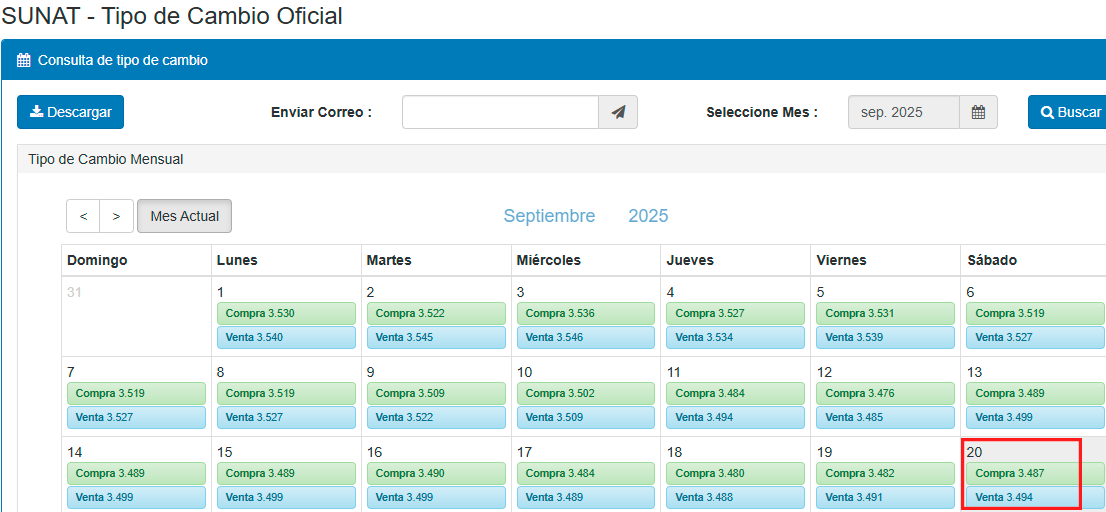Click the Buscar search button
The height and width of the screenshot is (512, 1106).
point(1067,112)
